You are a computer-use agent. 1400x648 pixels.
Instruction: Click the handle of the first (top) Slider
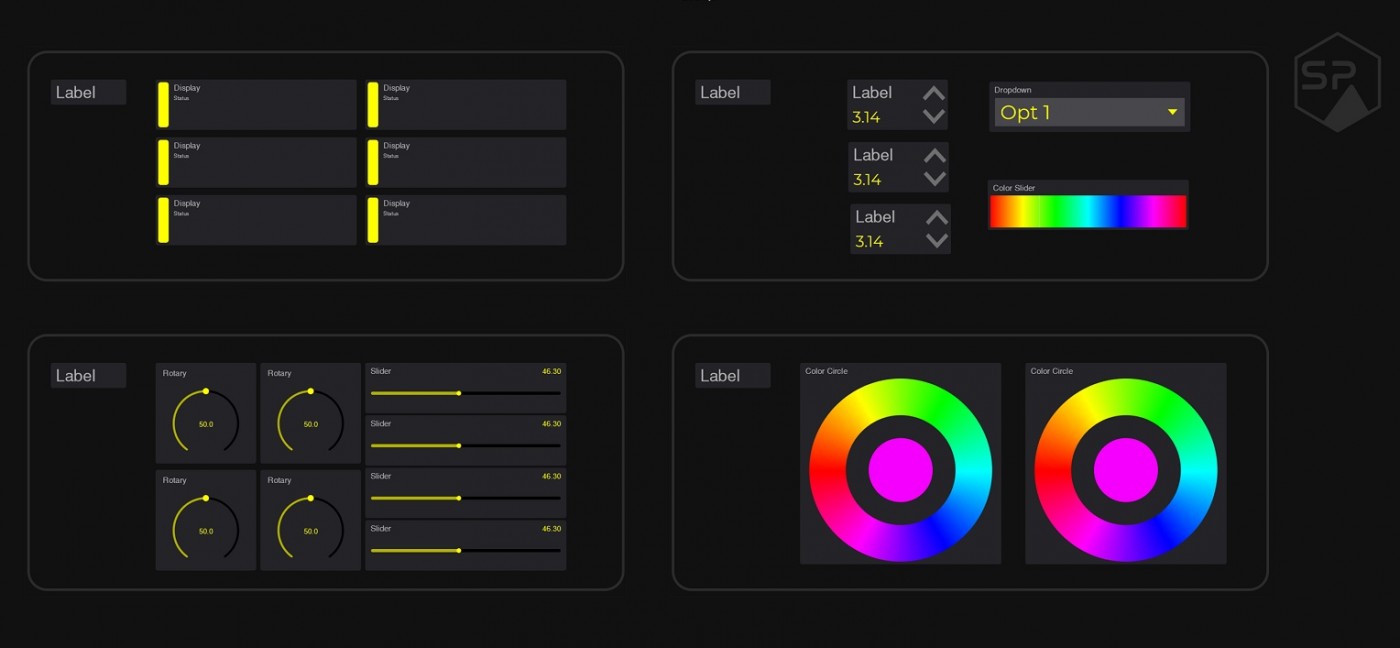pyautogui.click(x=459, y=393)
